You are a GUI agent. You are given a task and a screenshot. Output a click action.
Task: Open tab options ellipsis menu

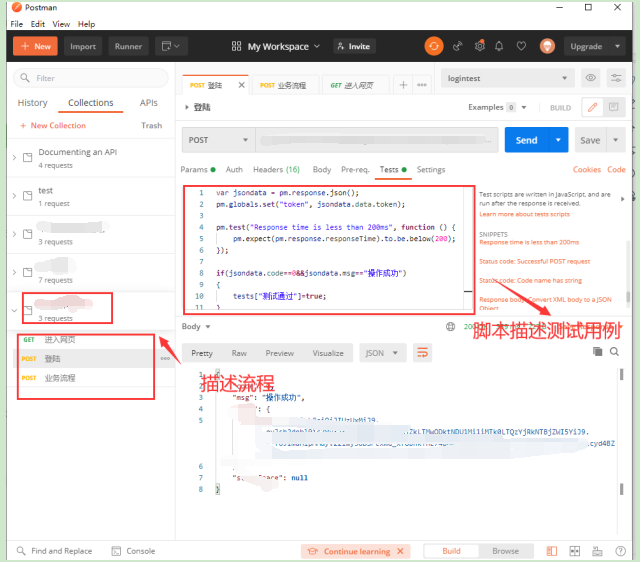[x=422, y=85]
